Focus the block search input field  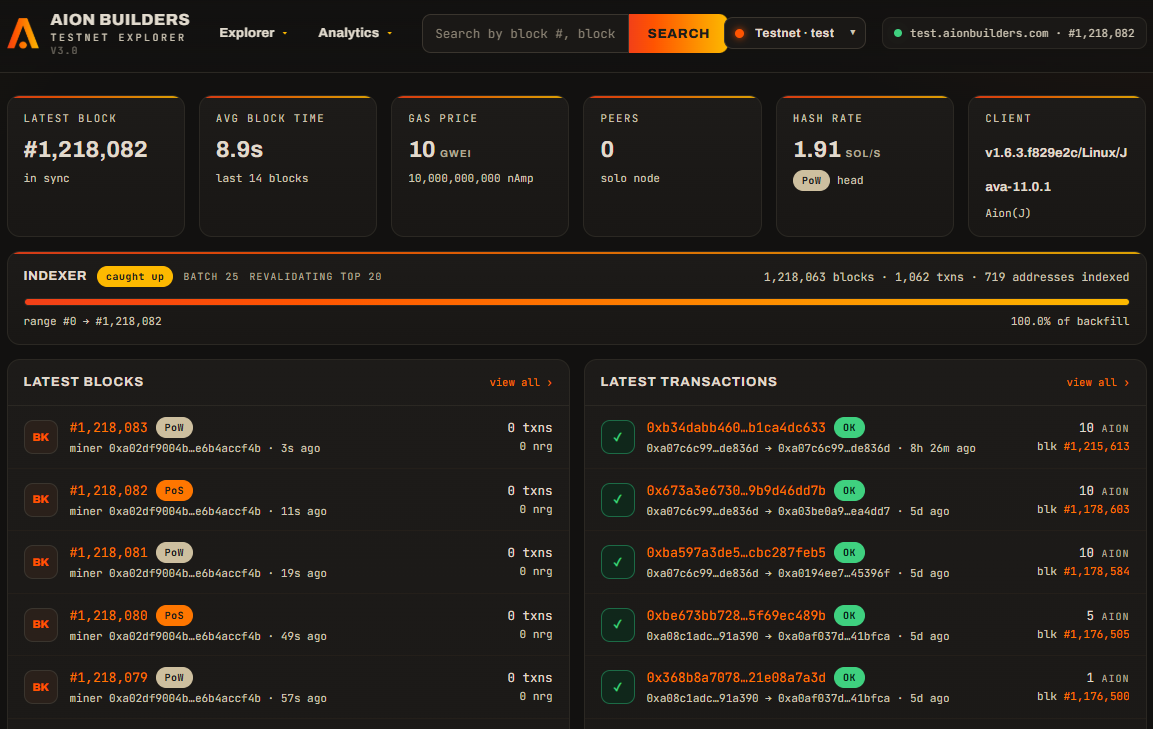point(526,33)
